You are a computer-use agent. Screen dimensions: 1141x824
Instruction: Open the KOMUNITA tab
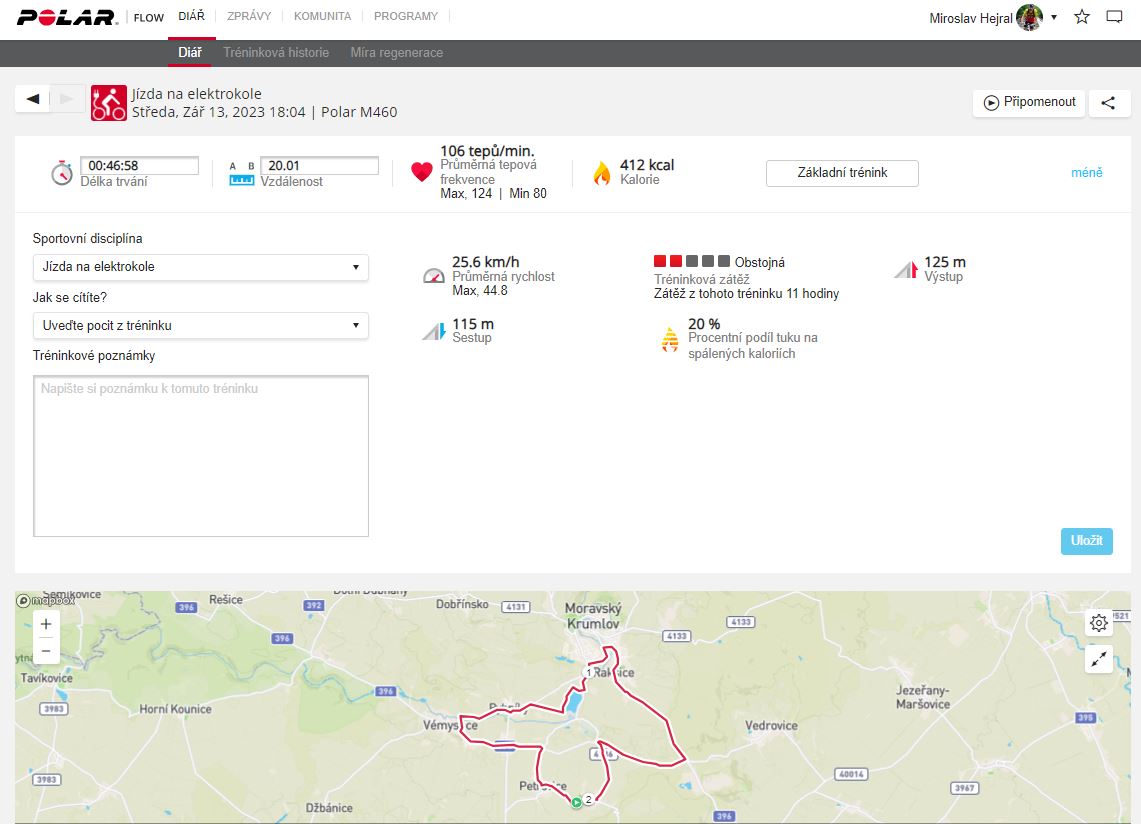[322, 16]
